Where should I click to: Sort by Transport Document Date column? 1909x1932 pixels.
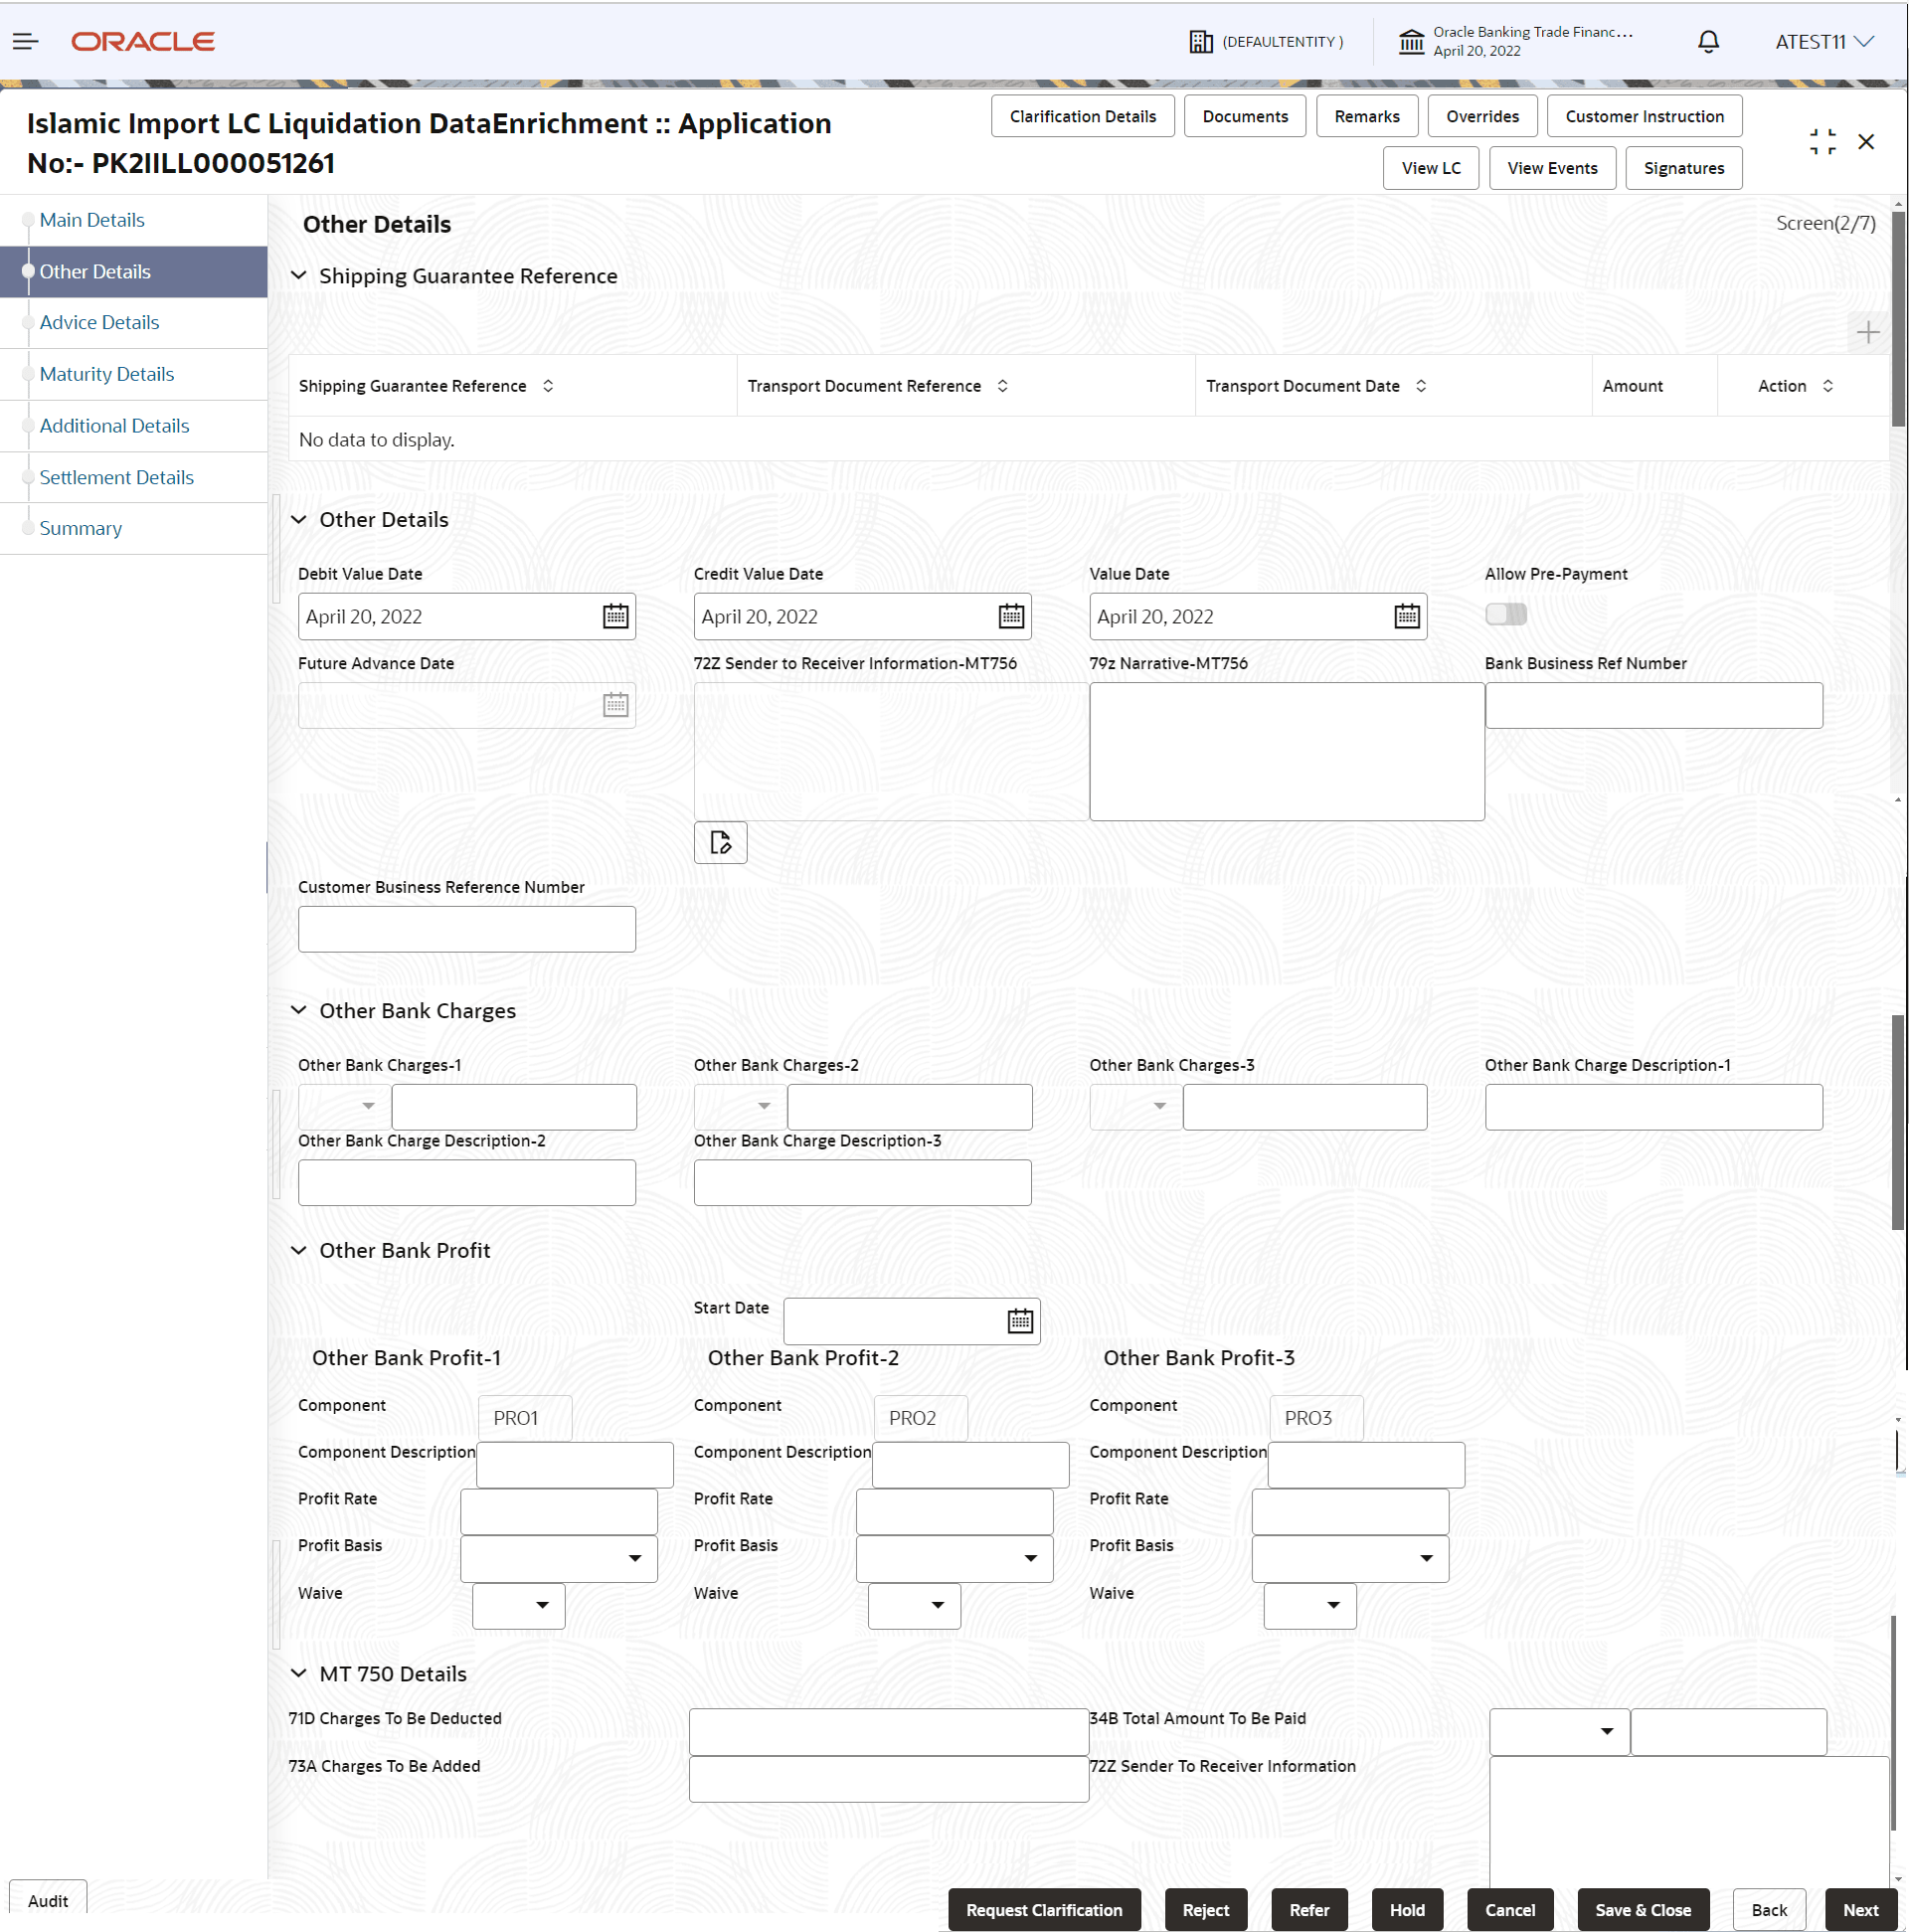pyautogui.click(x=1420, y=386)
